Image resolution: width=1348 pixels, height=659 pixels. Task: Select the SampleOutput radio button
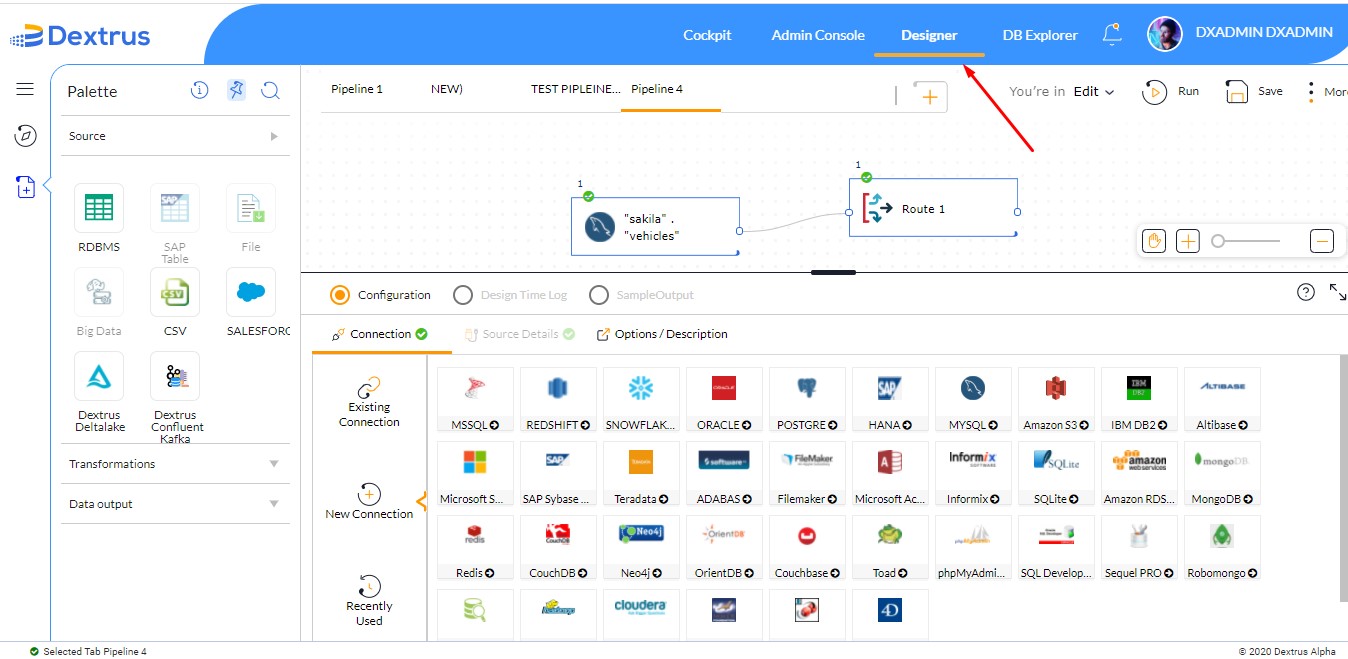599,295
